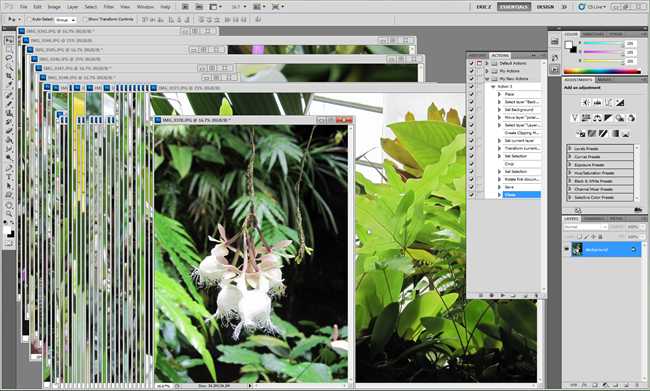The image size is (650, 391).
Task: Expand the My Actions set
Action: coord(487,71)
